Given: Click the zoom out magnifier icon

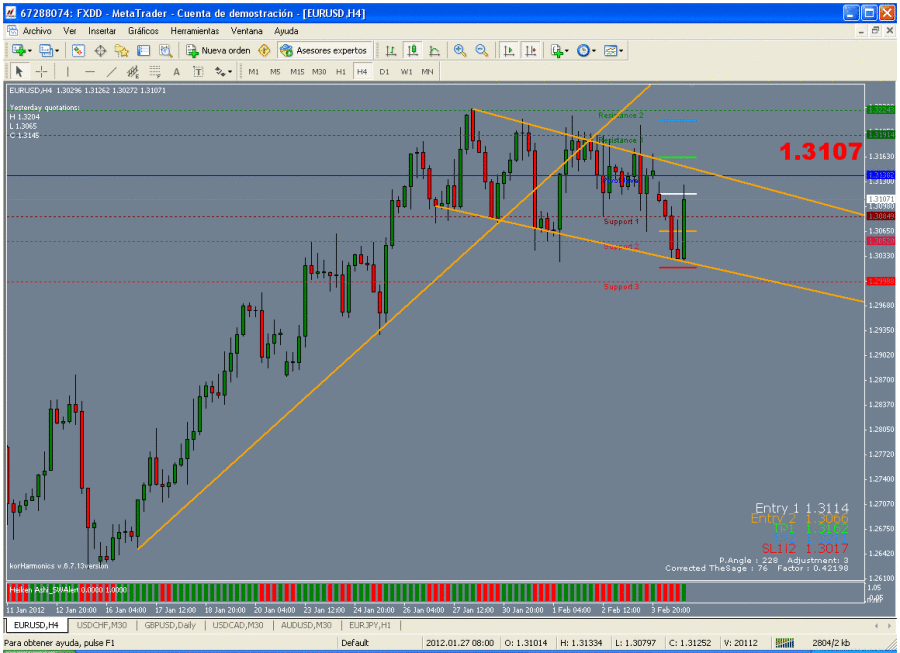Looking at the screenshot, I should point(481,50).
